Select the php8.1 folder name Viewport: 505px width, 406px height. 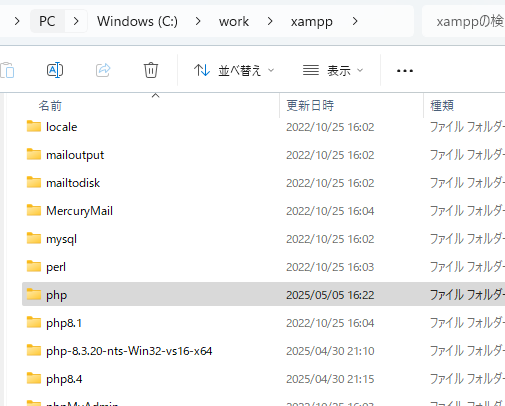tap(64, 323)
